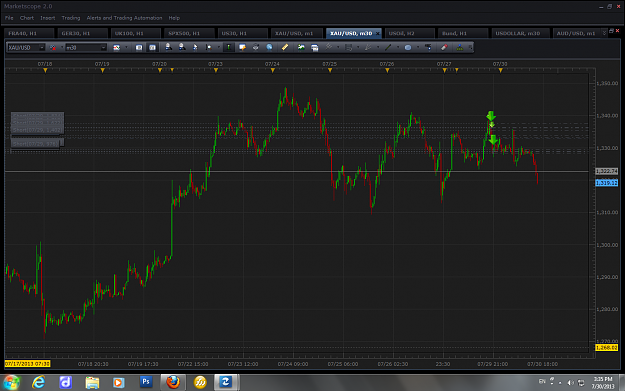Open the Trading menu

tap(71, 18)
